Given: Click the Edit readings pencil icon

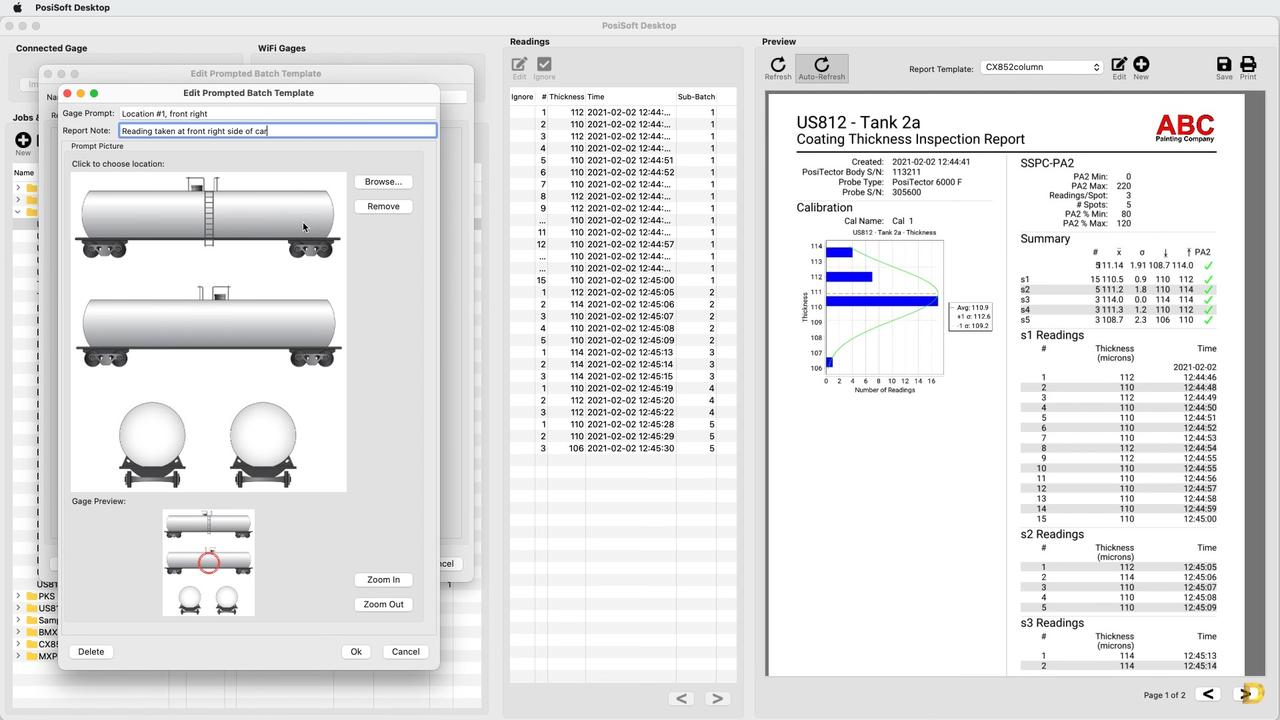Looking at the screenshot, I should click(519, 66).
